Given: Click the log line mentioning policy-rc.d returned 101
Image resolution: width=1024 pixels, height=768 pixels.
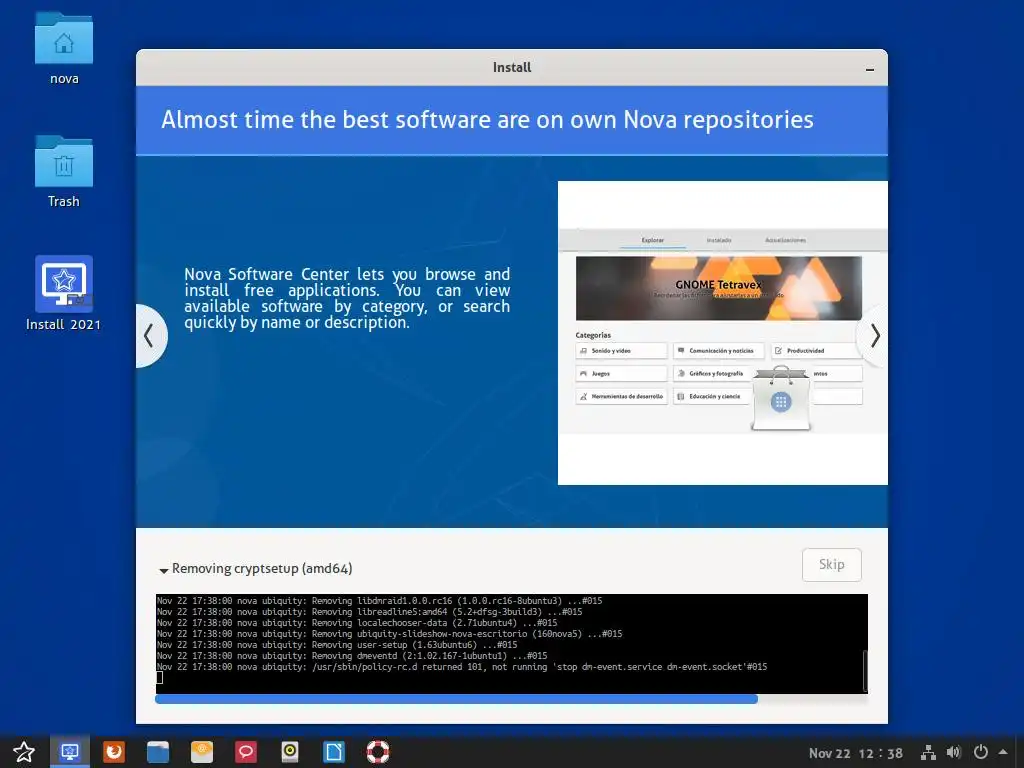Looking at the screenshot, I should (462, 667).
